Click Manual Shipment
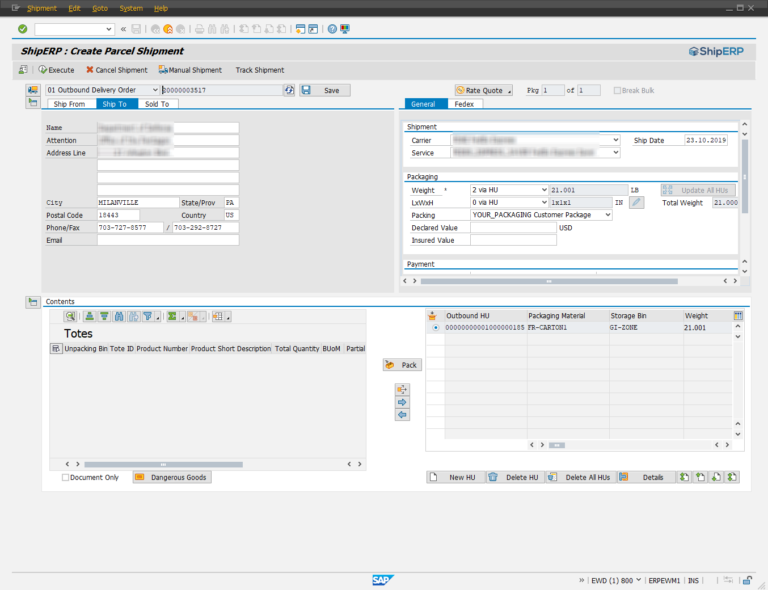This screenshot has height=590, width=768. tap(190, 70)
